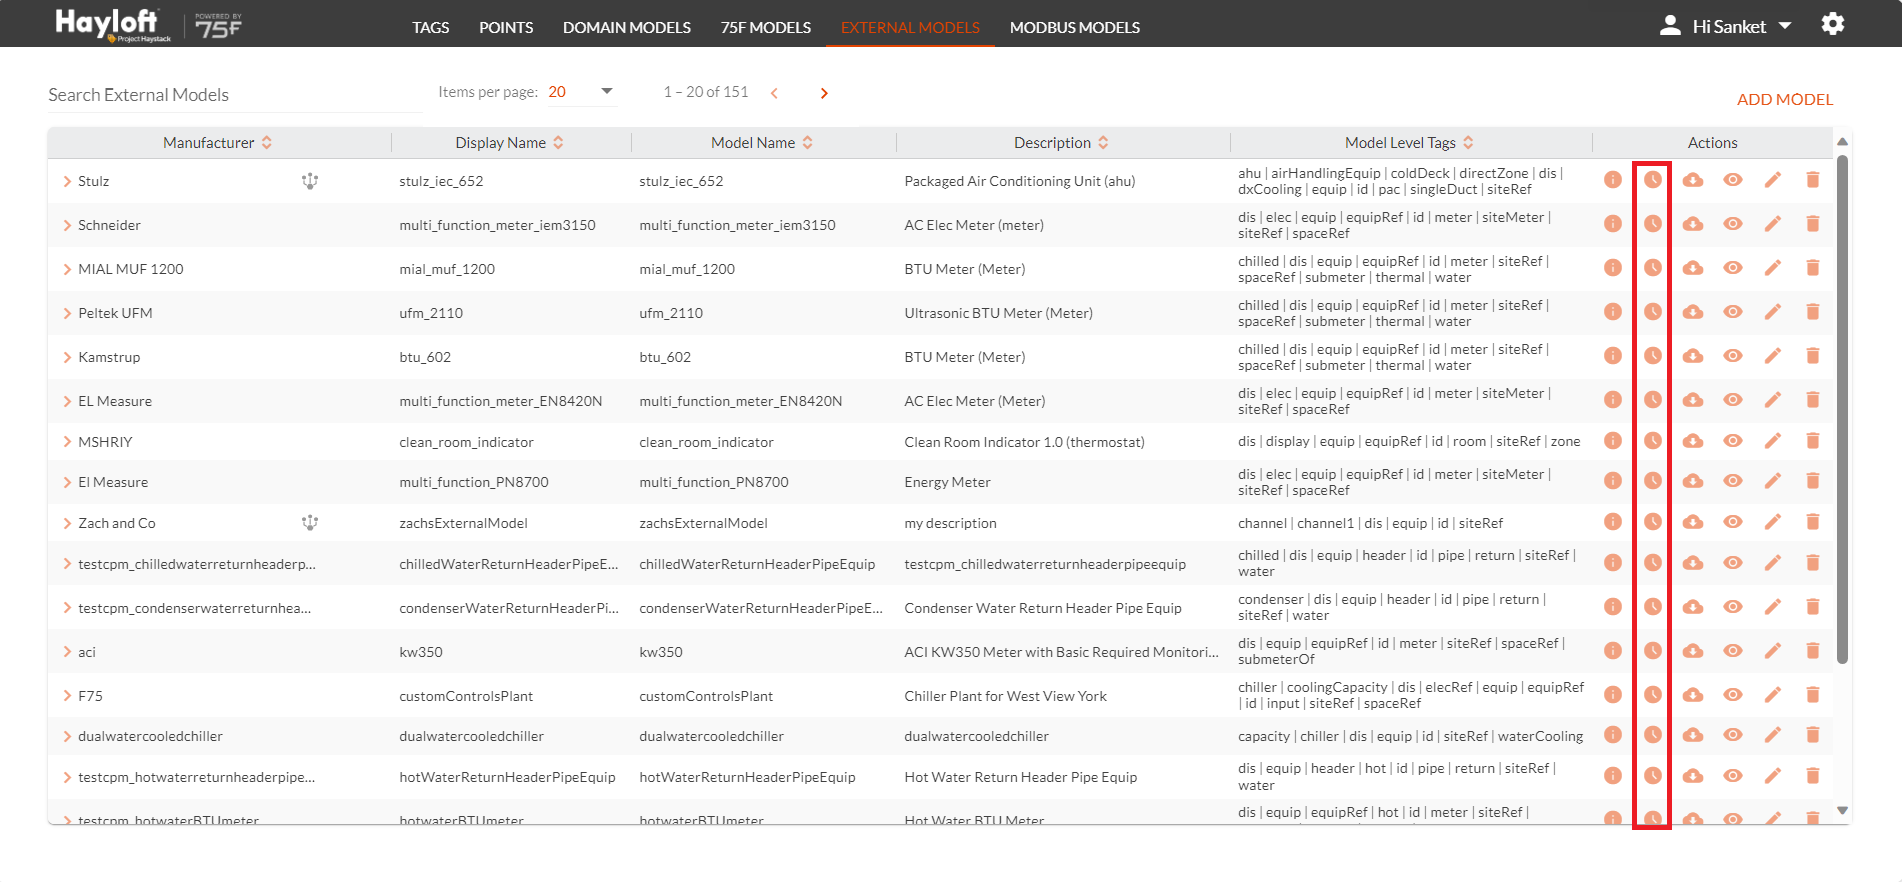The width and height of the screenshot is (1902, 882).
Task: Delete the Kamstrup model
Action: [1813, 356]
